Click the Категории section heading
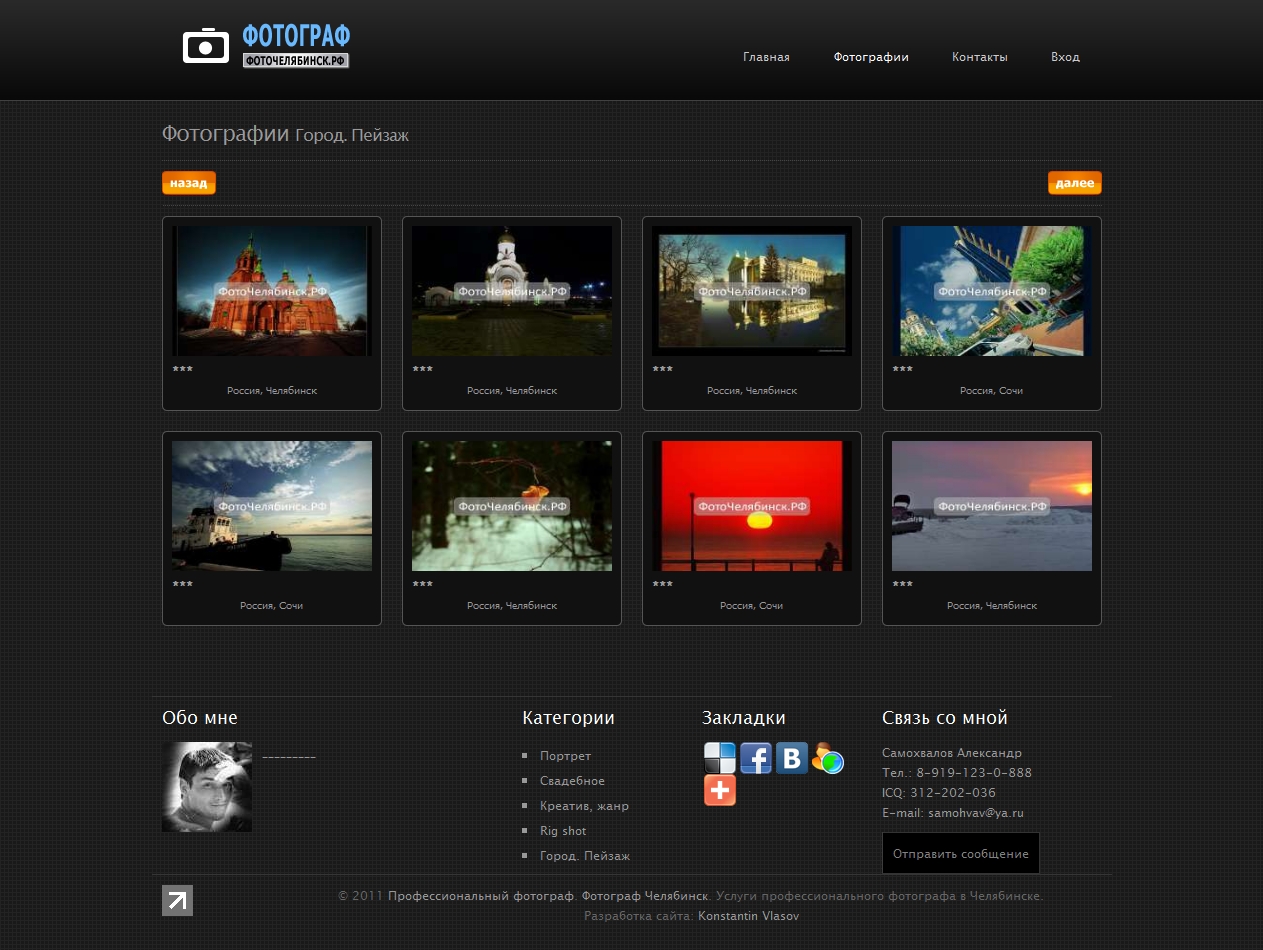This screenshot has height=950, width=1263. (568, 718)
